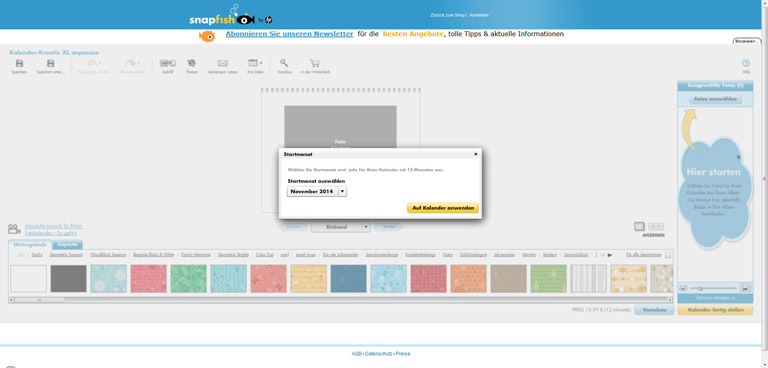Open the Geometric Seasons background category
This screenshot has width=768, height=368.
coord(66,255)
